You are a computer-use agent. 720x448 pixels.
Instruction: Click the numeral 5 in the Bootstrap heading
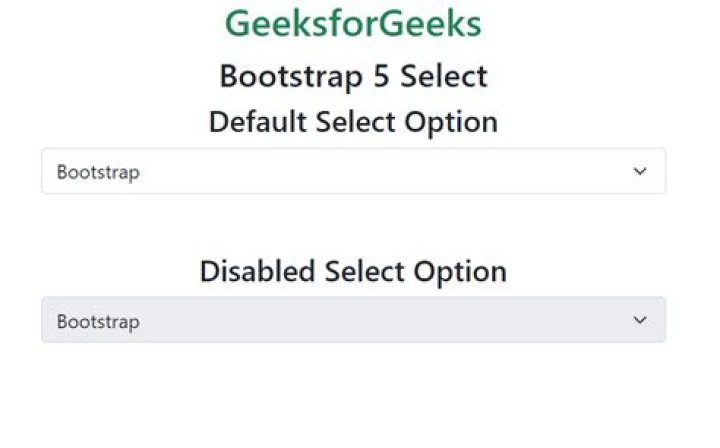[381, 76]
